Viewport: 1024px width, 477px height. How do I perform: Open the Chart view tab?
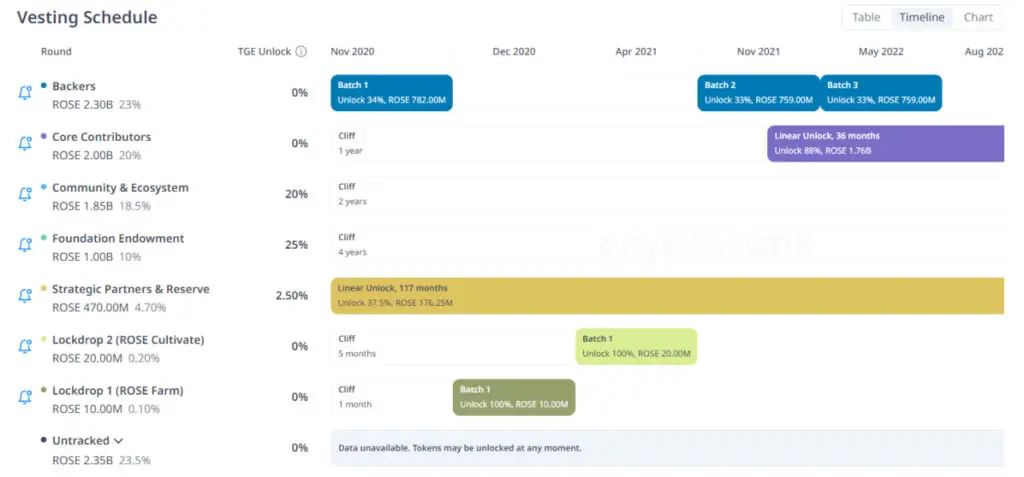978,17
